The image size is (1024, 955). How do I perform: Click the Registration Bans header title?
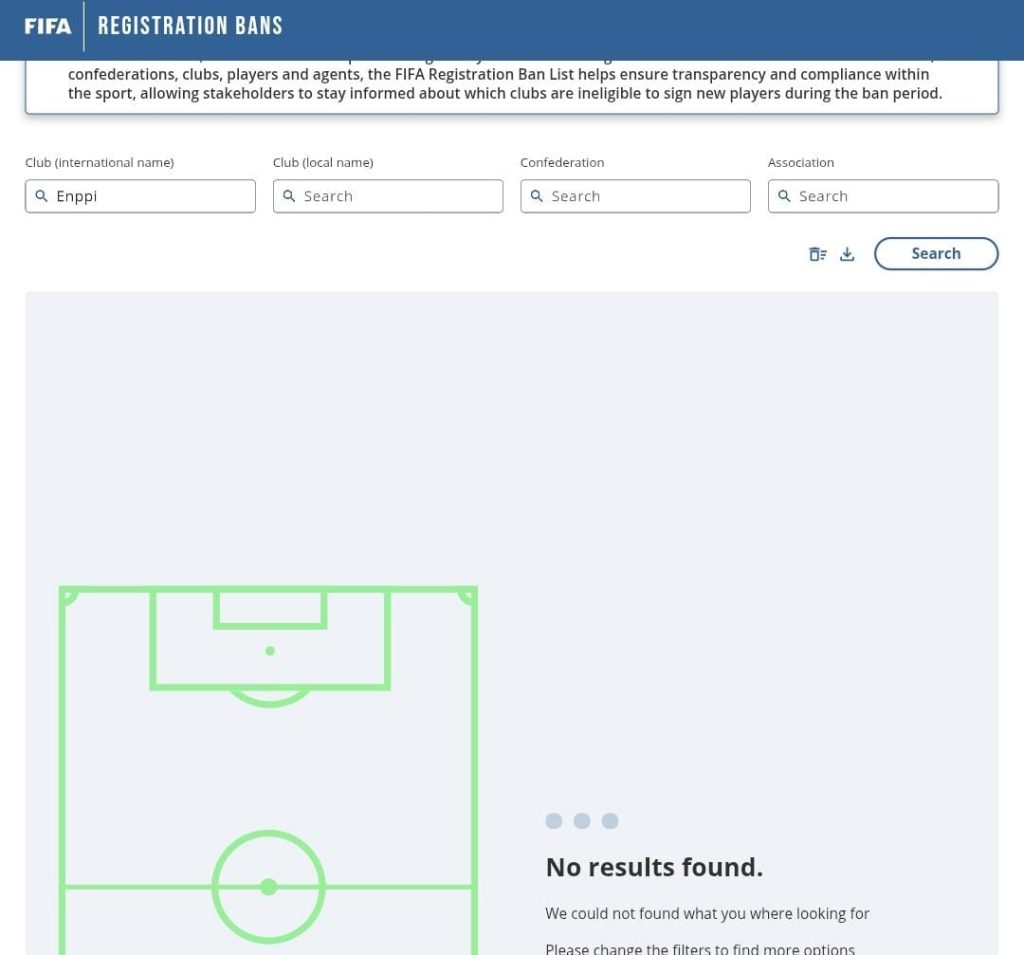pos(190,26)
